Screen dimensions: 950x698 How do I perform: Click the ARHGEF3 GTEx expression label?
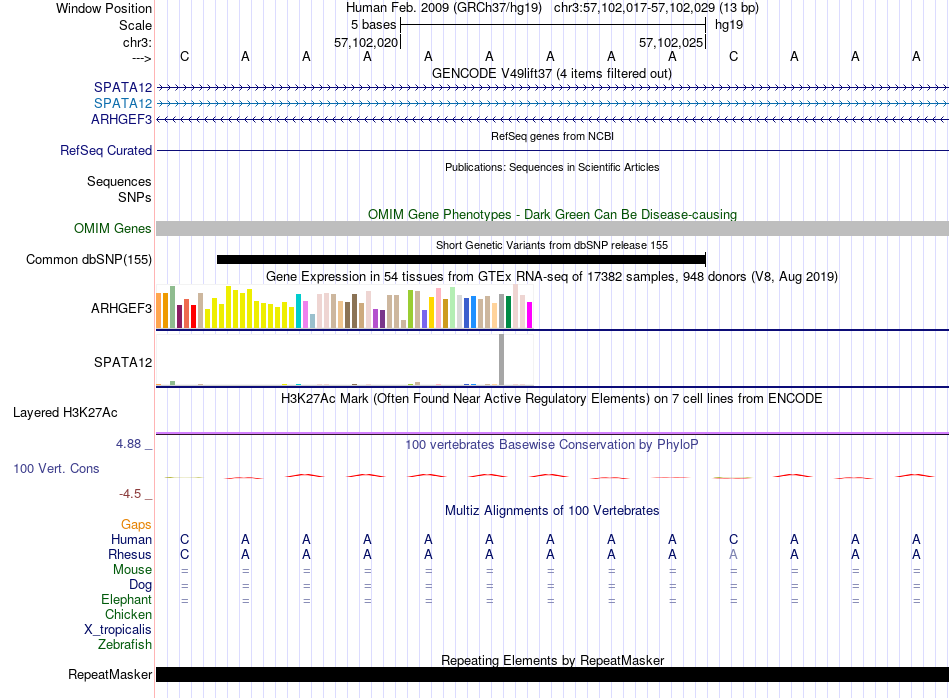(121, 308)
